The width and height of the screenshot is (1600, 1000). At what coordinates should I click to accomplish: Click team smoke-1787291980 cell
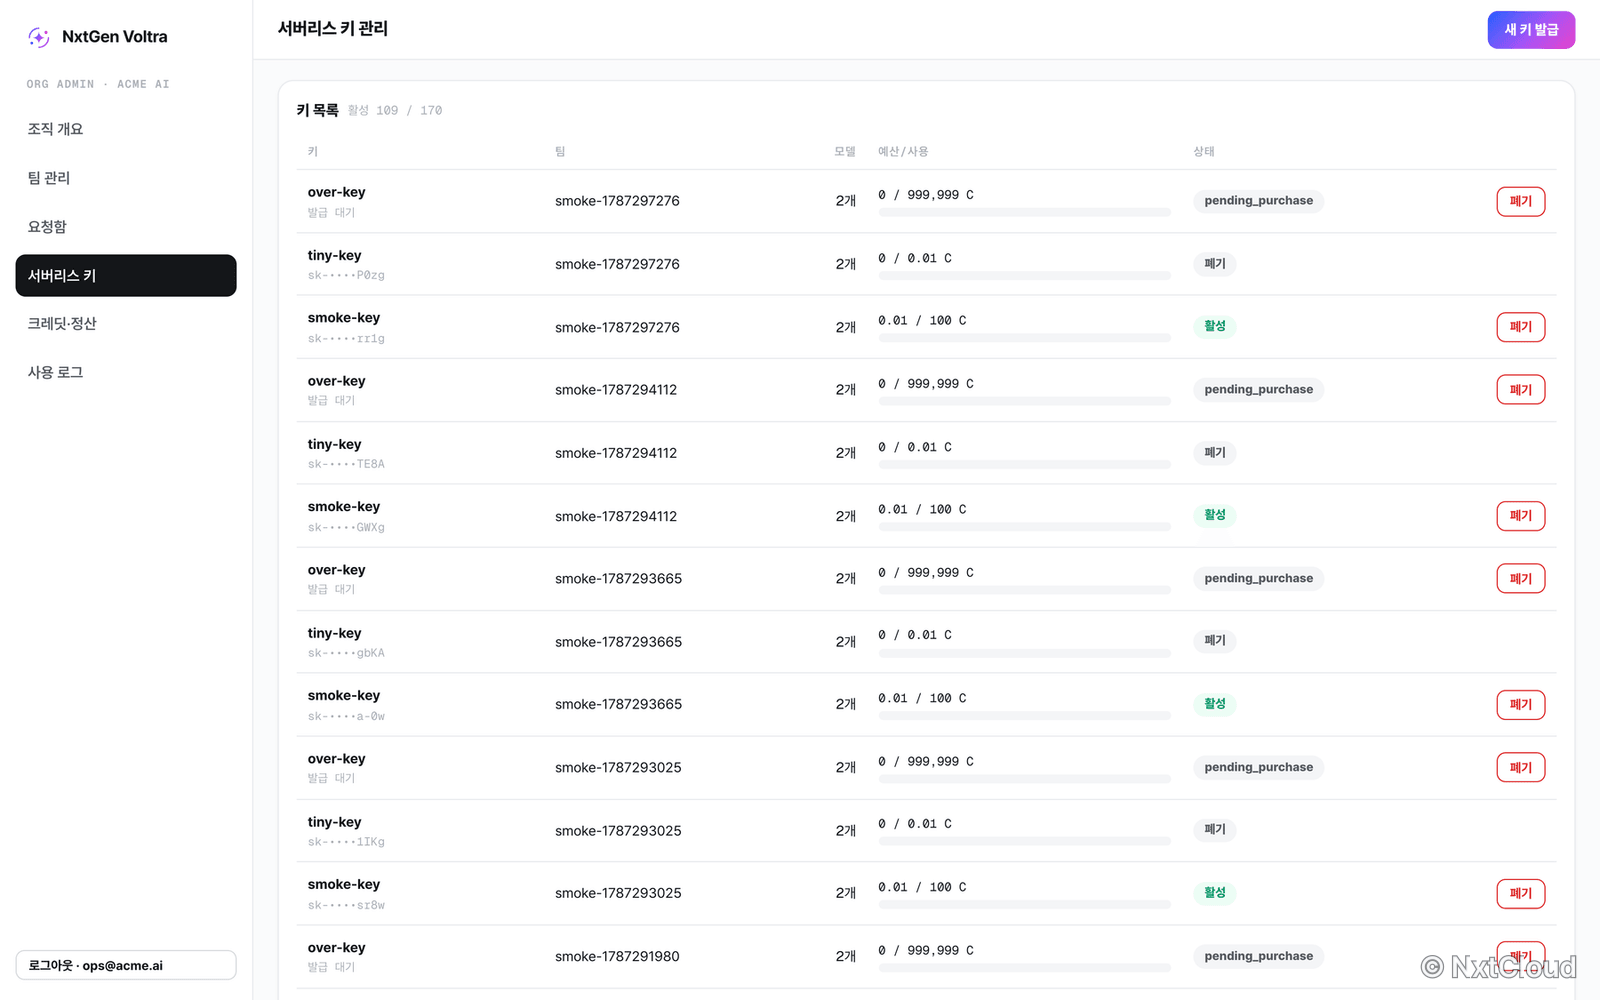[x=617, y=957]
